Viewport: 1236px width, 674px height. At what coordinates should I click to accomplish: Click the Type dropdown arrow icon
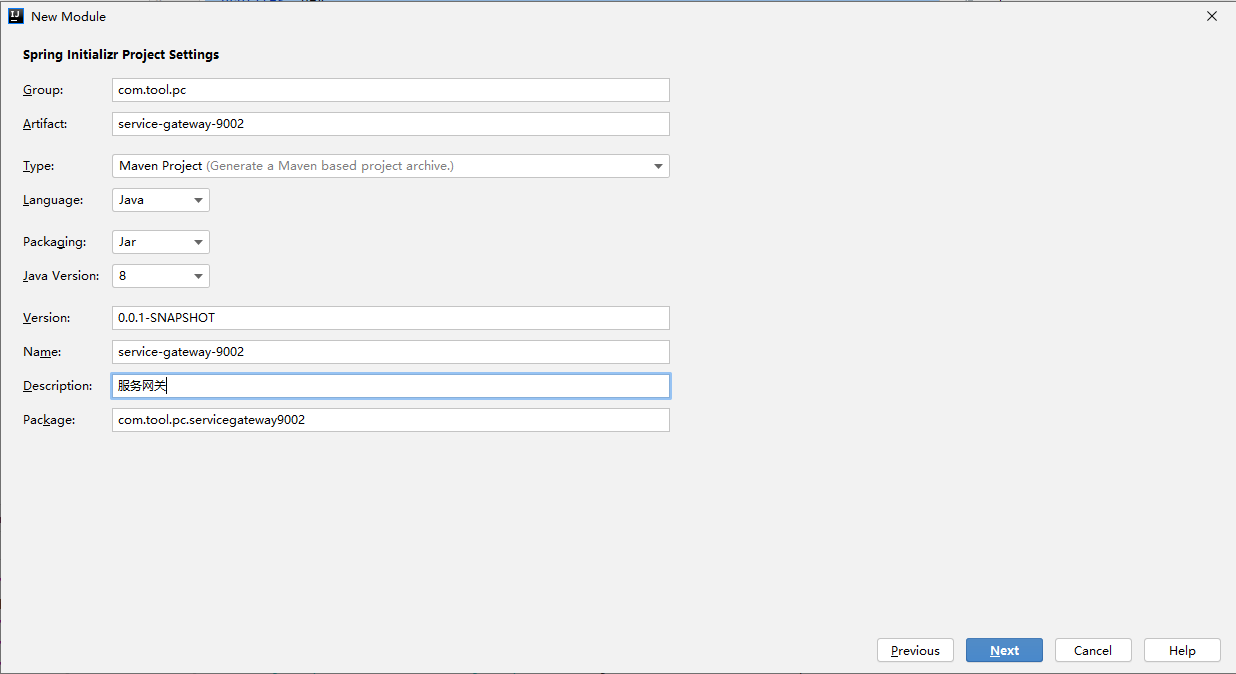tap(659, 166)
